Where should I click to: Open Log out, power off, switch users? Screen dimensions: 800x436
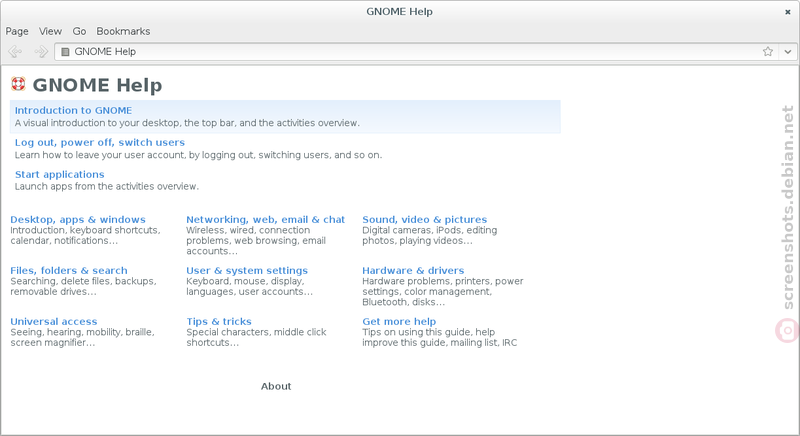click(x=99, y=142)
